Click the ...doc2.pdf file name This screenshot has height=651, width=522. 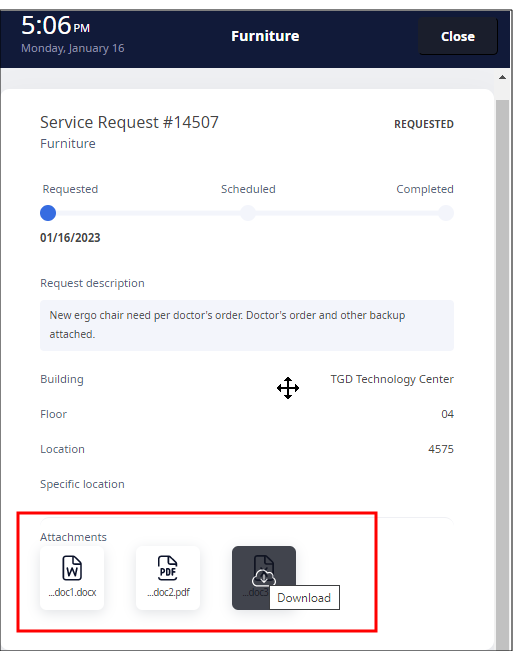point(168,592)
